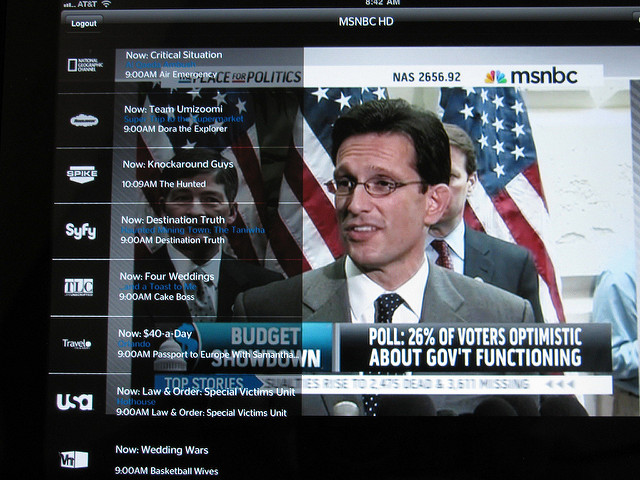The image size is (640, 480).
Task: Open '9:00AM Cake Boss' listing
Action: (x=157, y=297)
